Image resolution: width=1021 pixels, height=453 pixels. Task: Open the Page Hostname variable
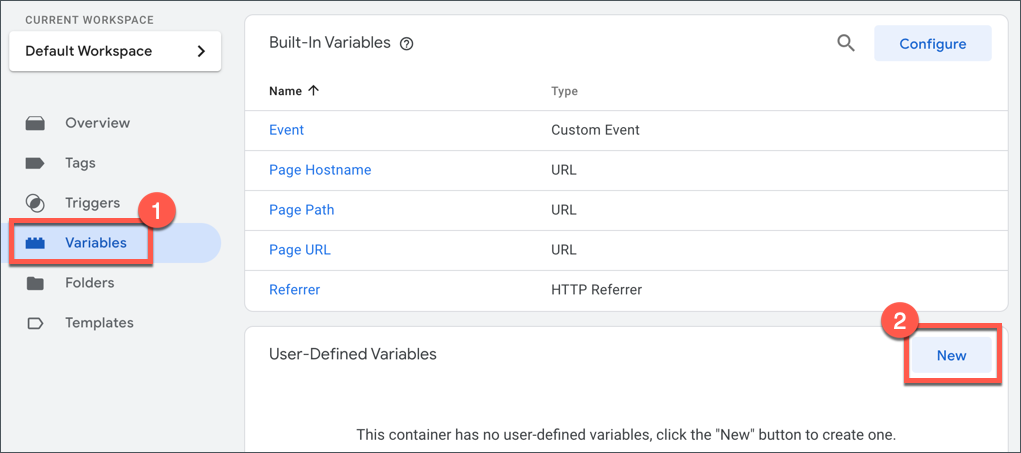(320, 170)
